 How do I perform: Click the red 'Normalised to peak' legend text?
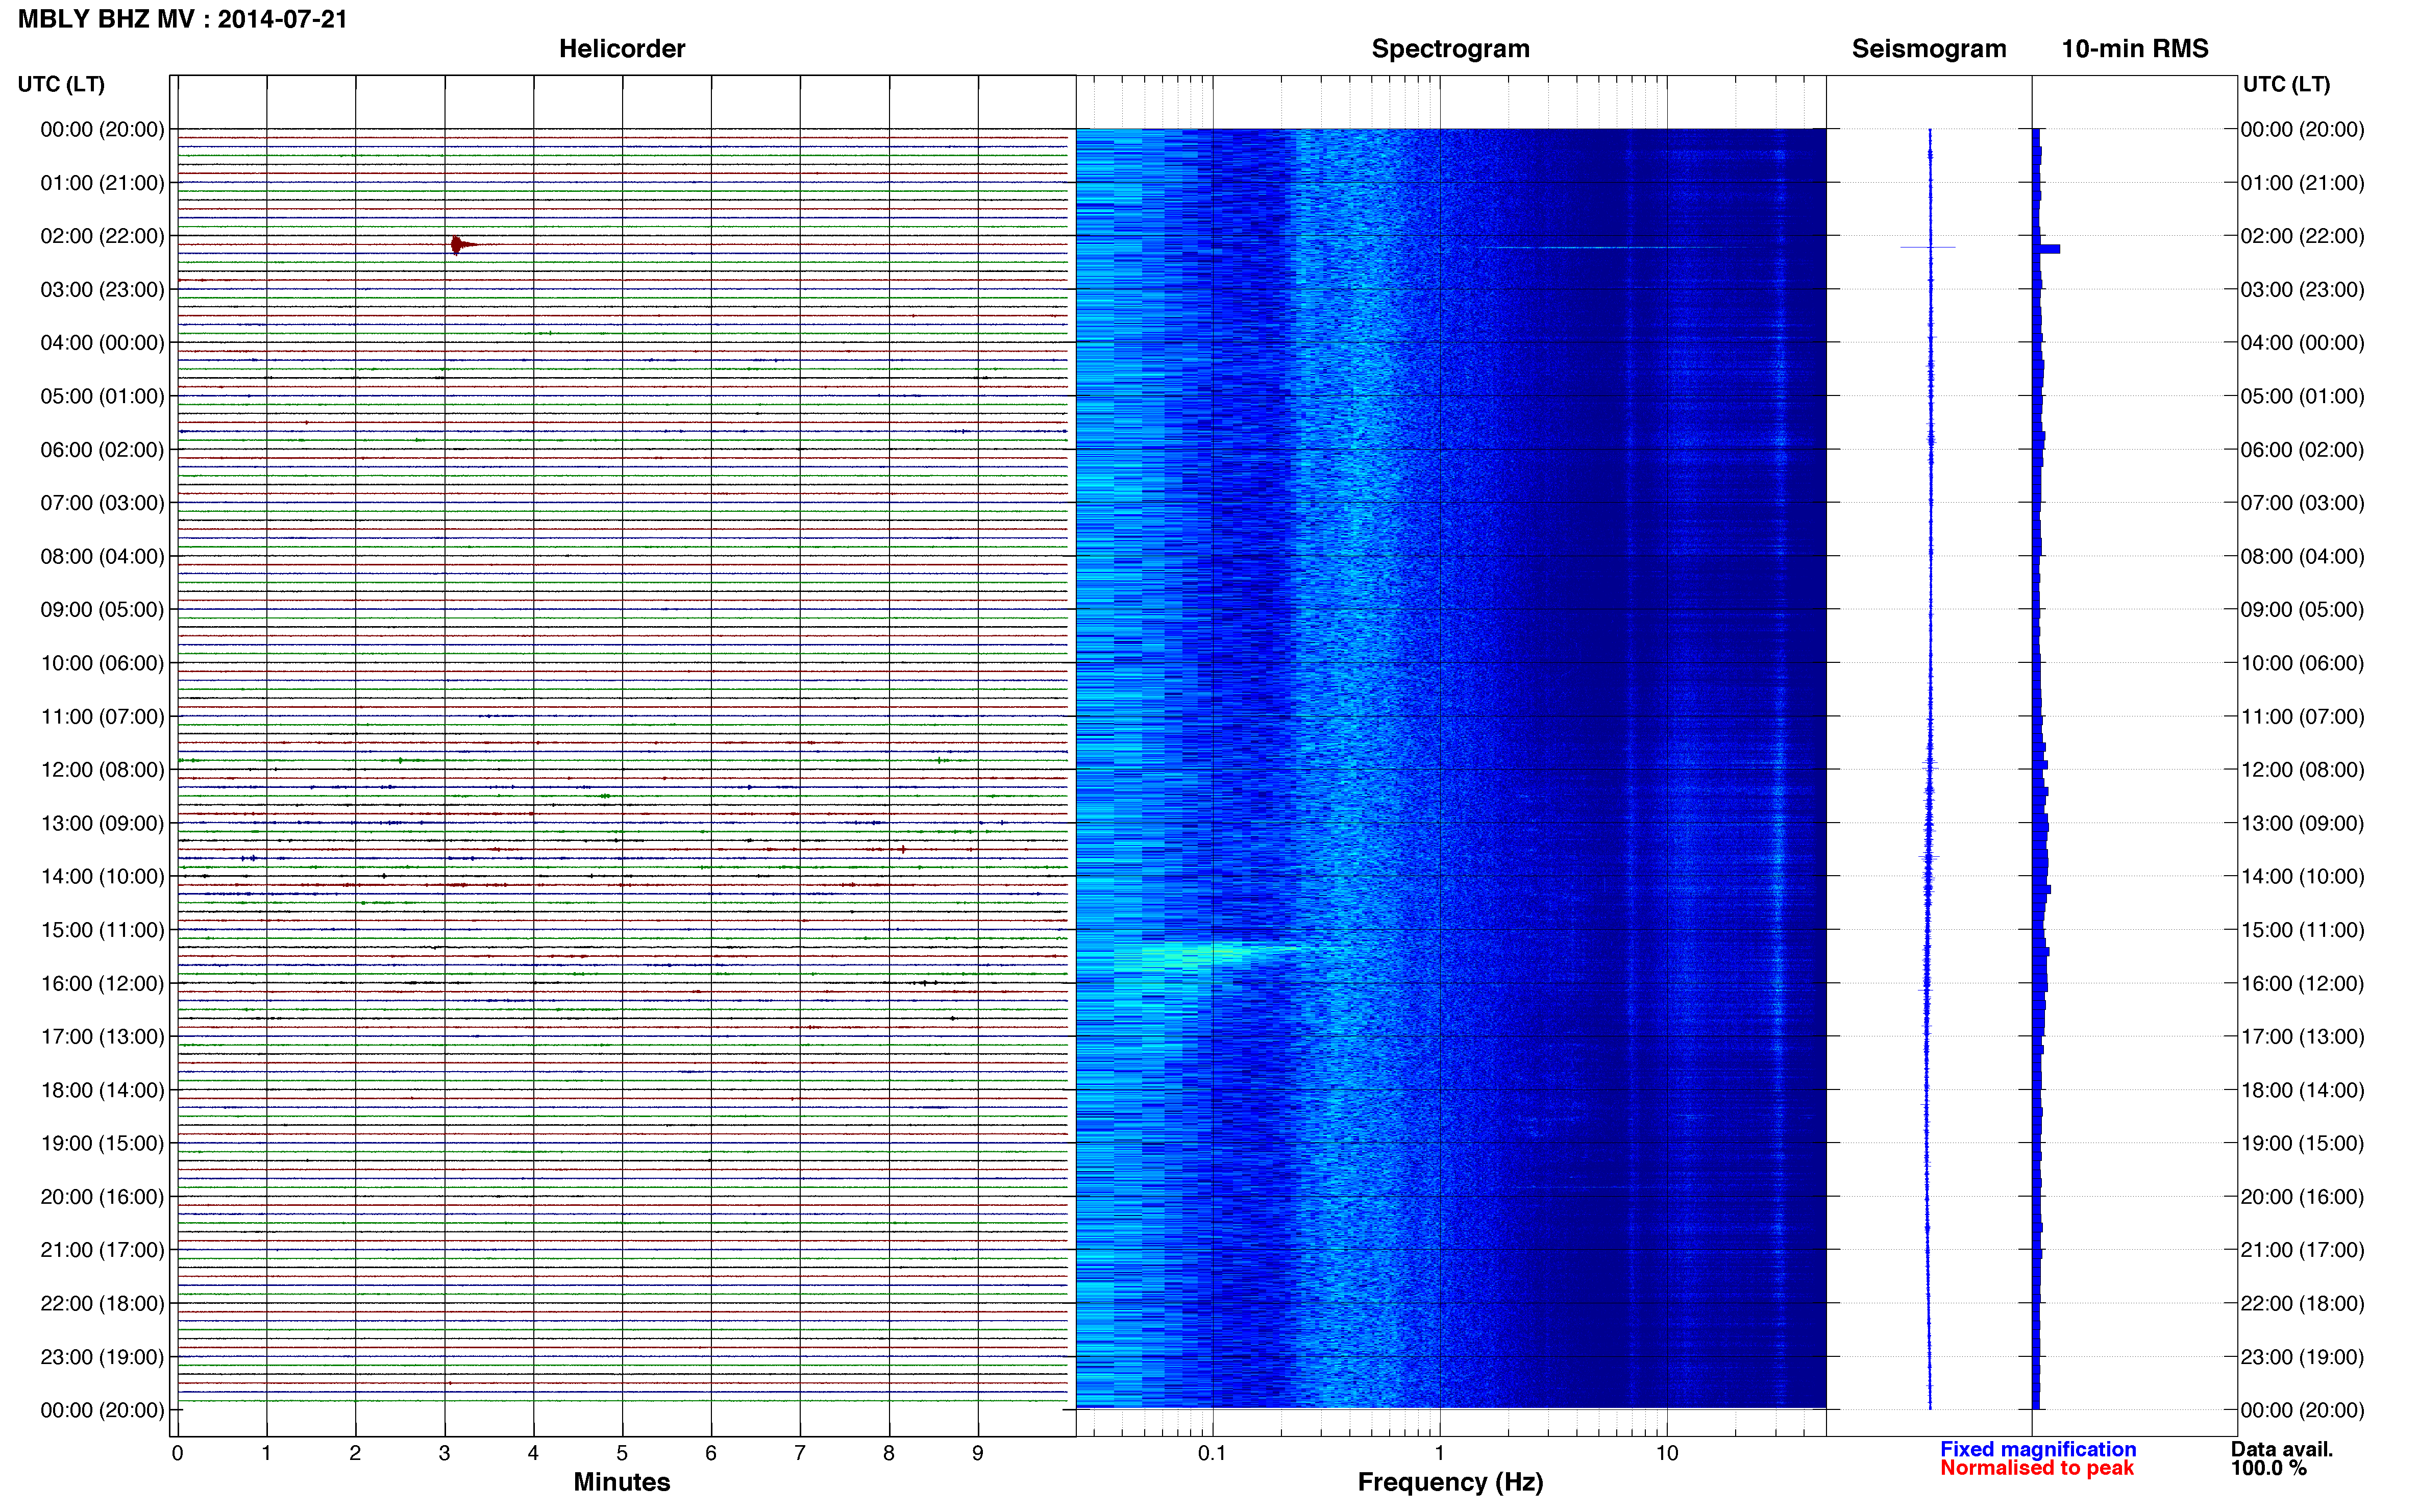point(2037,1468)
